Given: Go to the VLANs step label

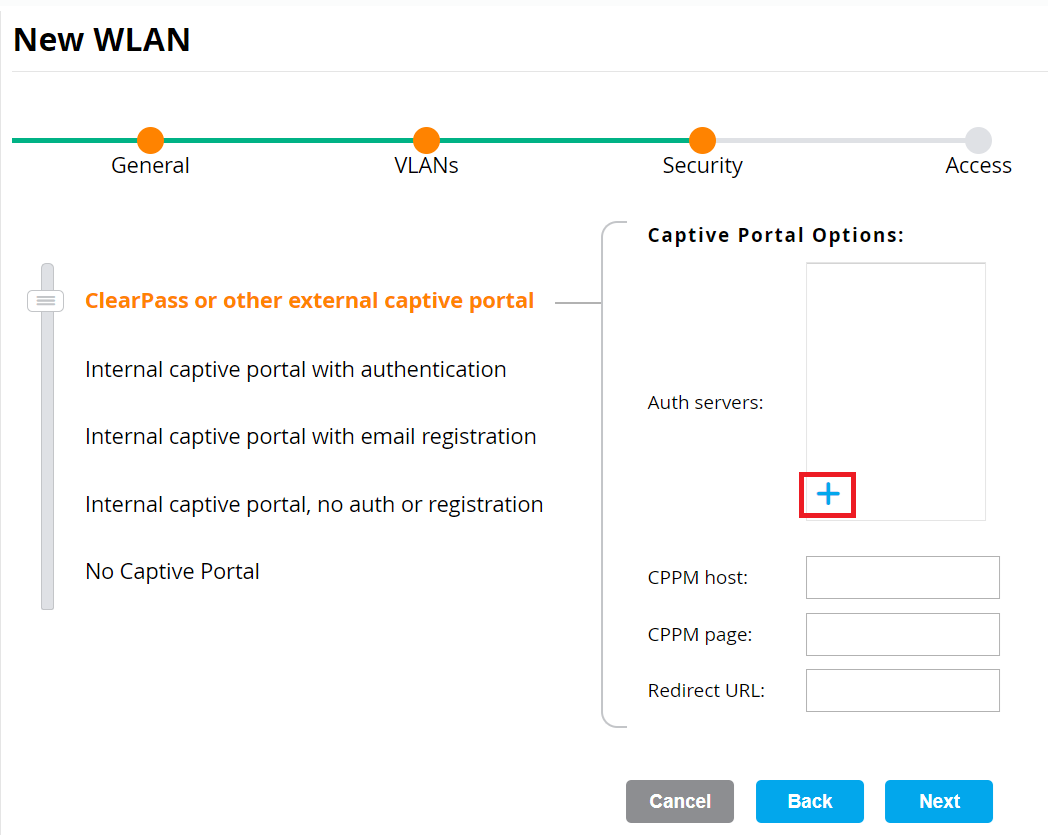Looking at the screenshot, I should tap(426, 166).
